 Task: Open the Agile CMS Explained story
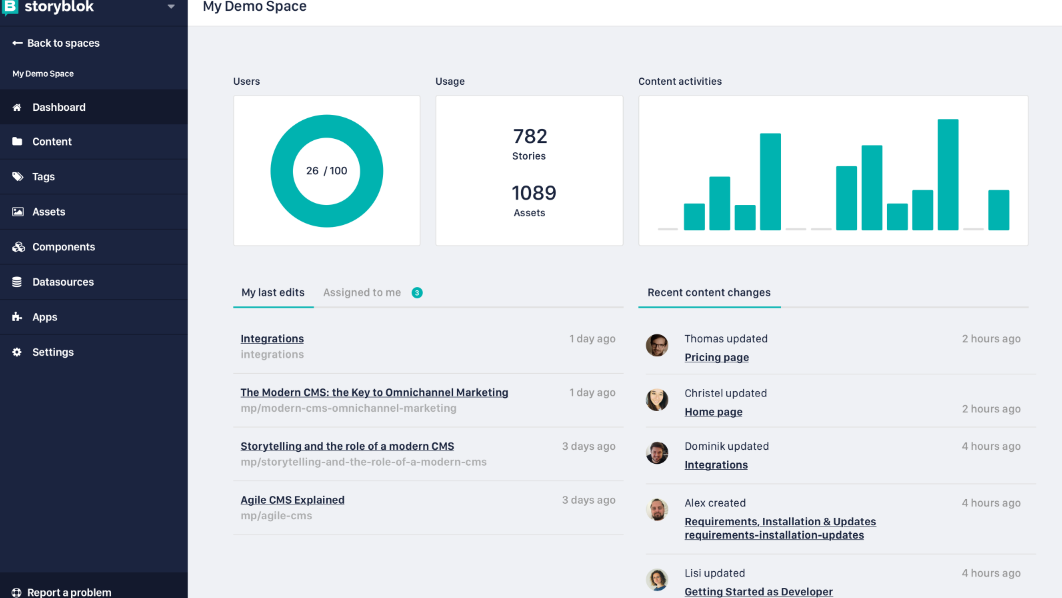tap(292, 500)
